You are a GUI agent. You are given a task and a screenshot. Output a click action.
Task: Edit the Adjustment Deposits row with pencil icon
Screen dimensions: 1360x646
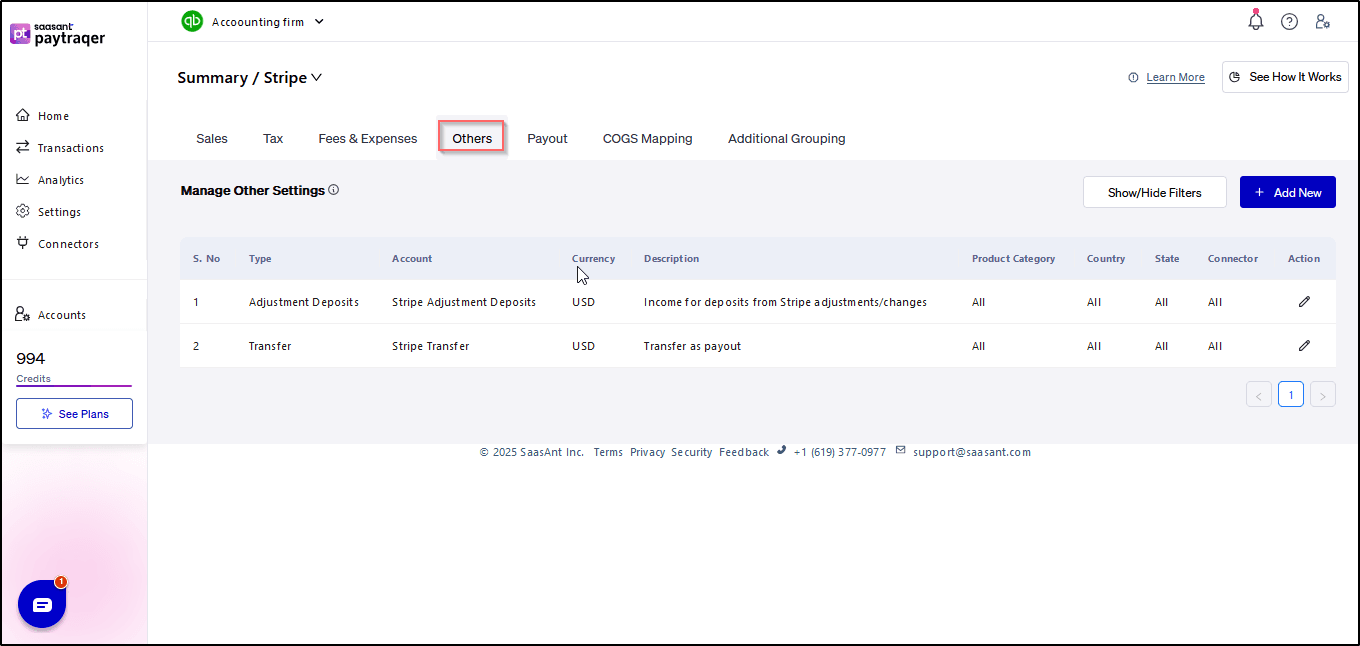pyautogui.click(x=1304, y=302)
